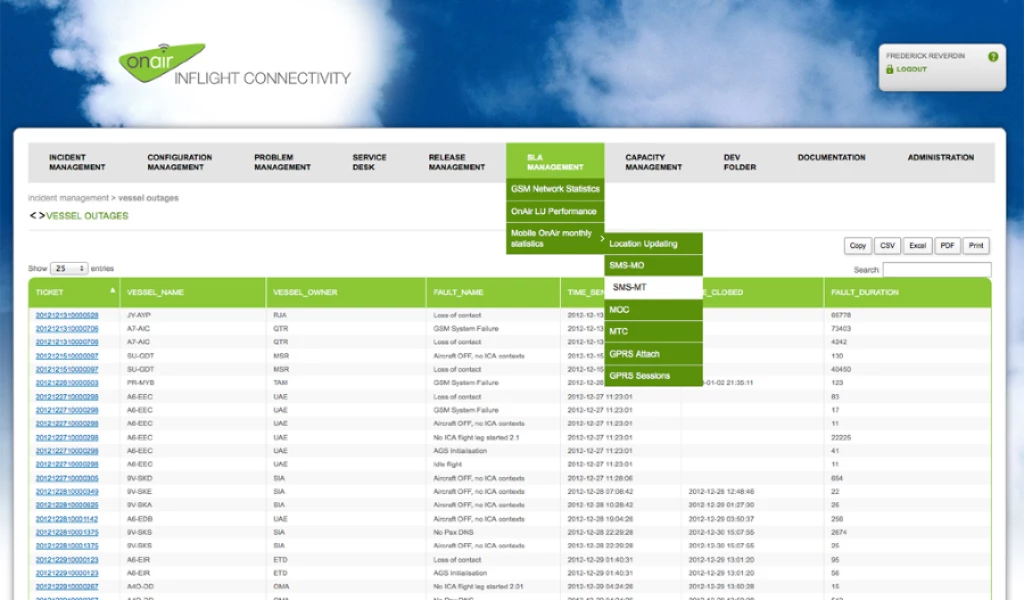Click the green help question mark icon
This screenshot has height=600, width=1024.
click(x=993, y=57)
